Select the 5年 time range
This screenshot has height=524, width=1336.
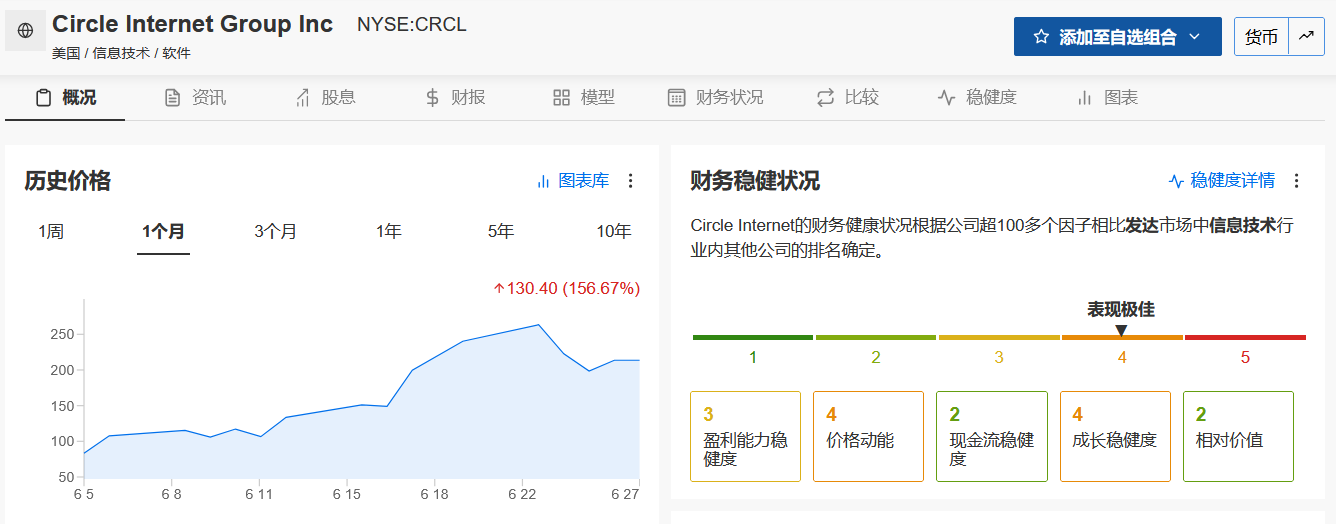[x=500, y=232]
